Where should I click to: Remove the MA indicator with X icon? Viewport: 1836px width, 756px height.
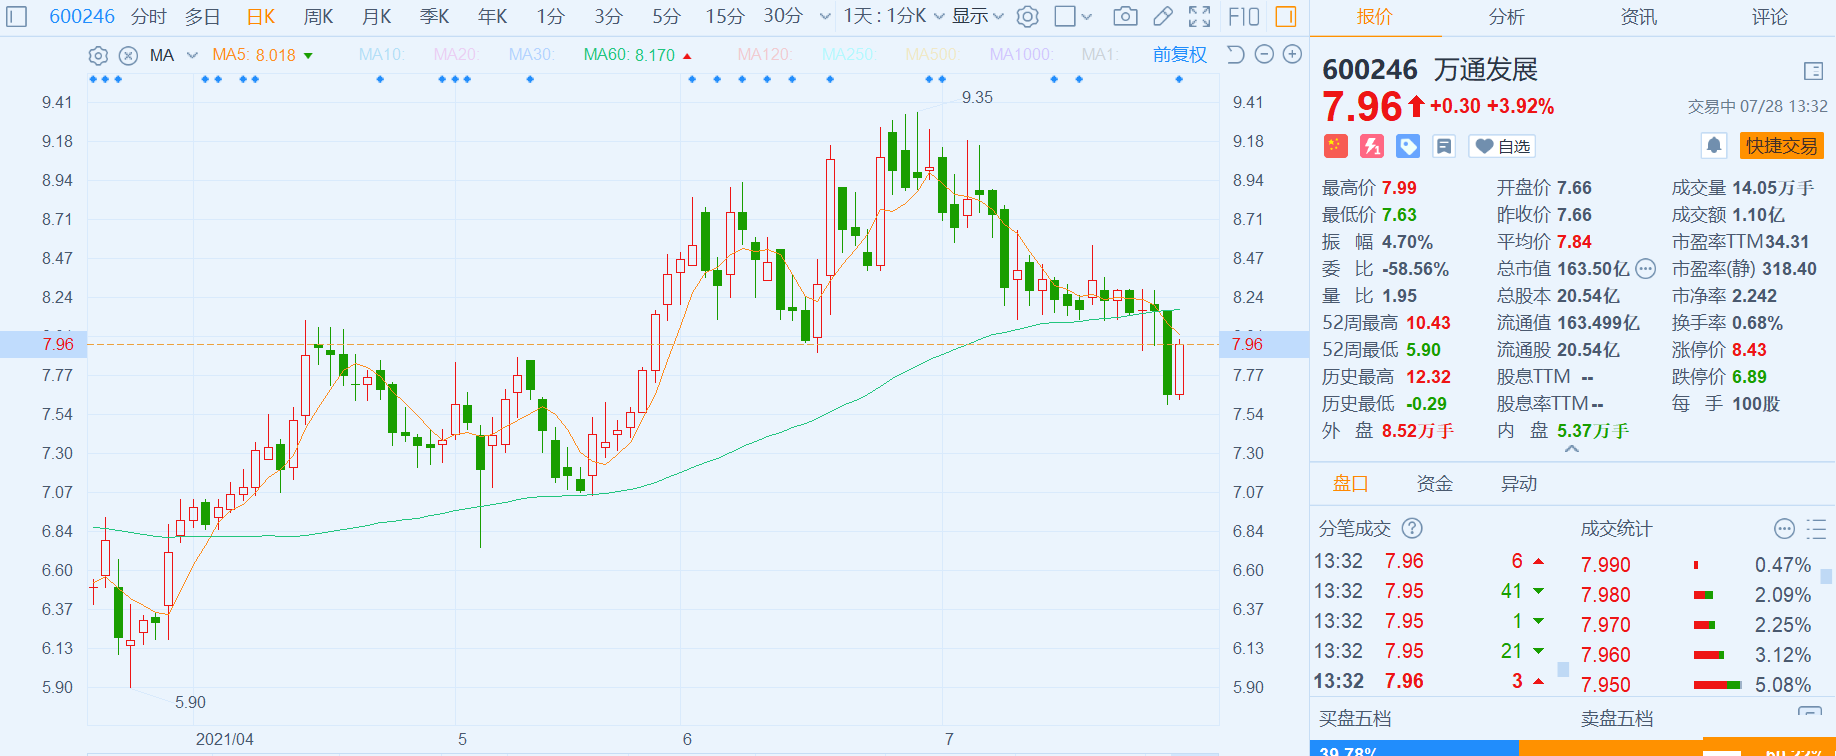point(128,56)
